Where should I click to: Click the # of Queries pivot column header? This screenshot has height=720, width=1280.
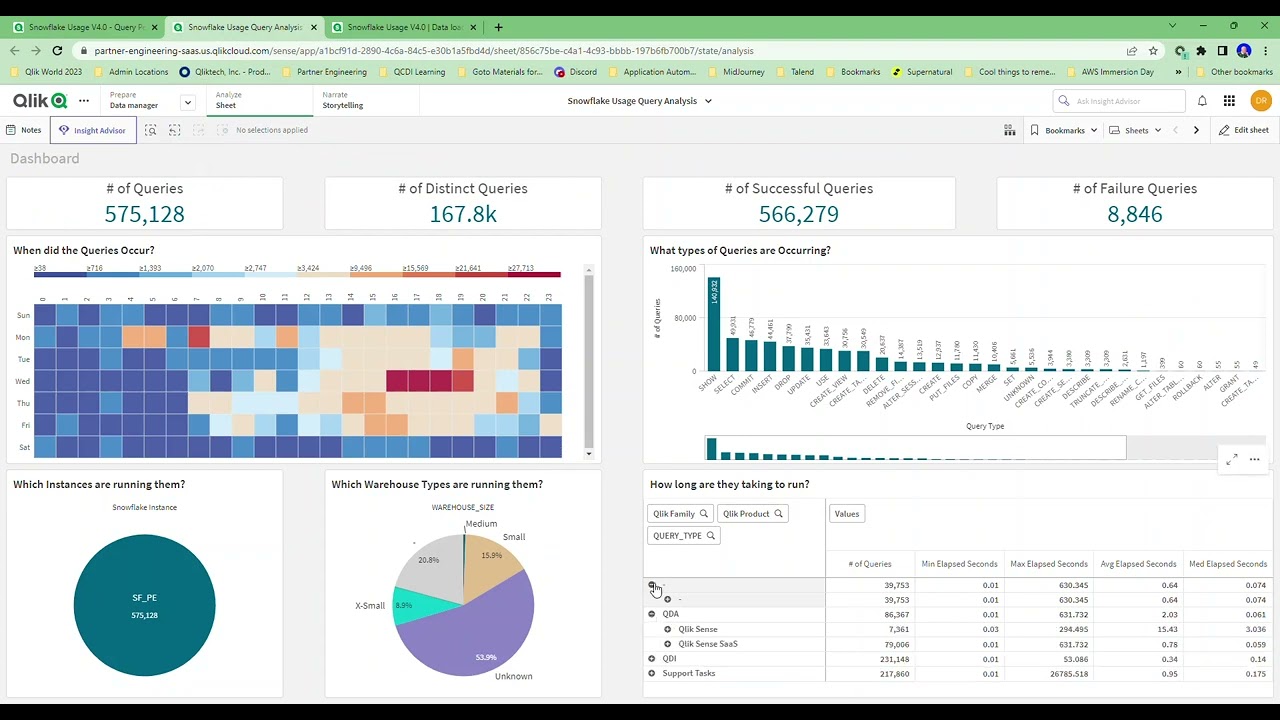869,564
